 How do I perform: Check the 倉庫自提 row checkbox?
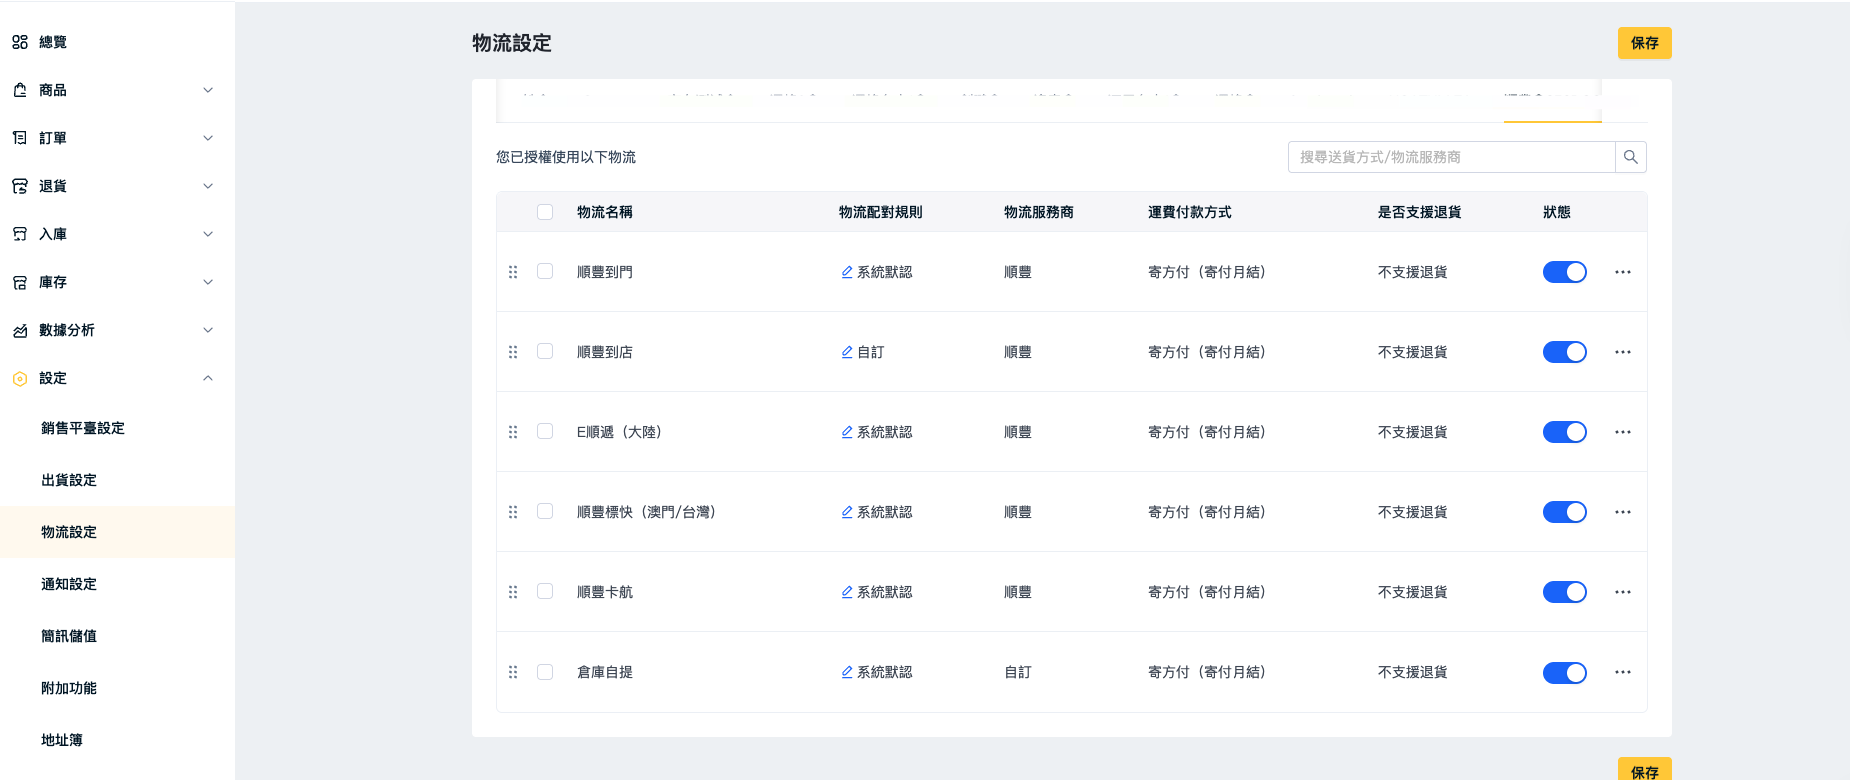click(x=545, y=671)
